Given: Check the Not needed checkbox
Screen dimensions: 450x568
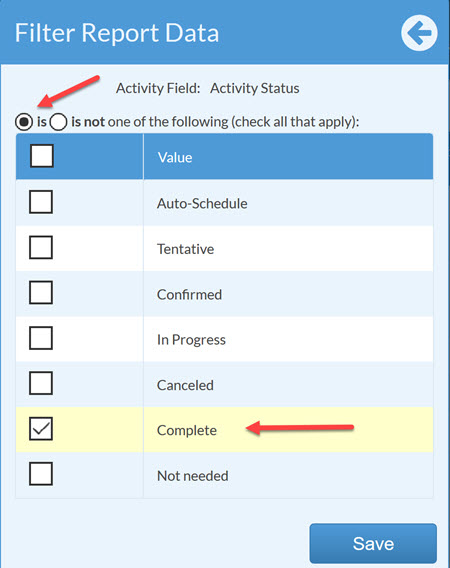Looking at the screenshot, I should (41, 474).
